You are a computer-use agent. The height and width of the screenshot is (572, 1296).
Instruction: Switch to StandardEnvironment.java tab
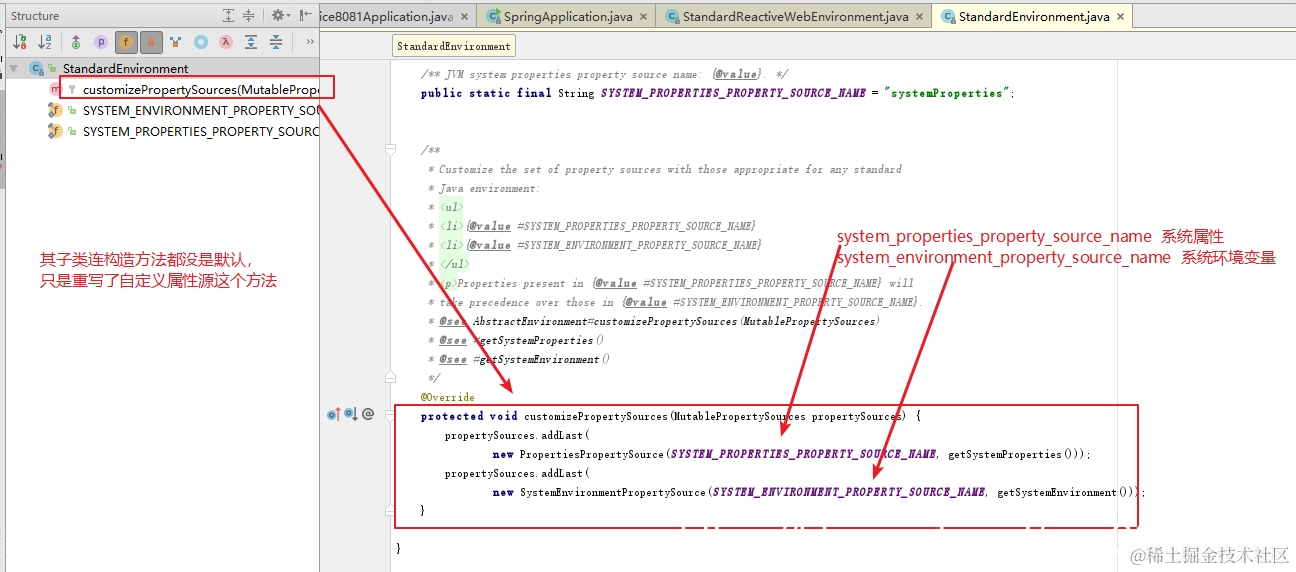click(1031, 16)
